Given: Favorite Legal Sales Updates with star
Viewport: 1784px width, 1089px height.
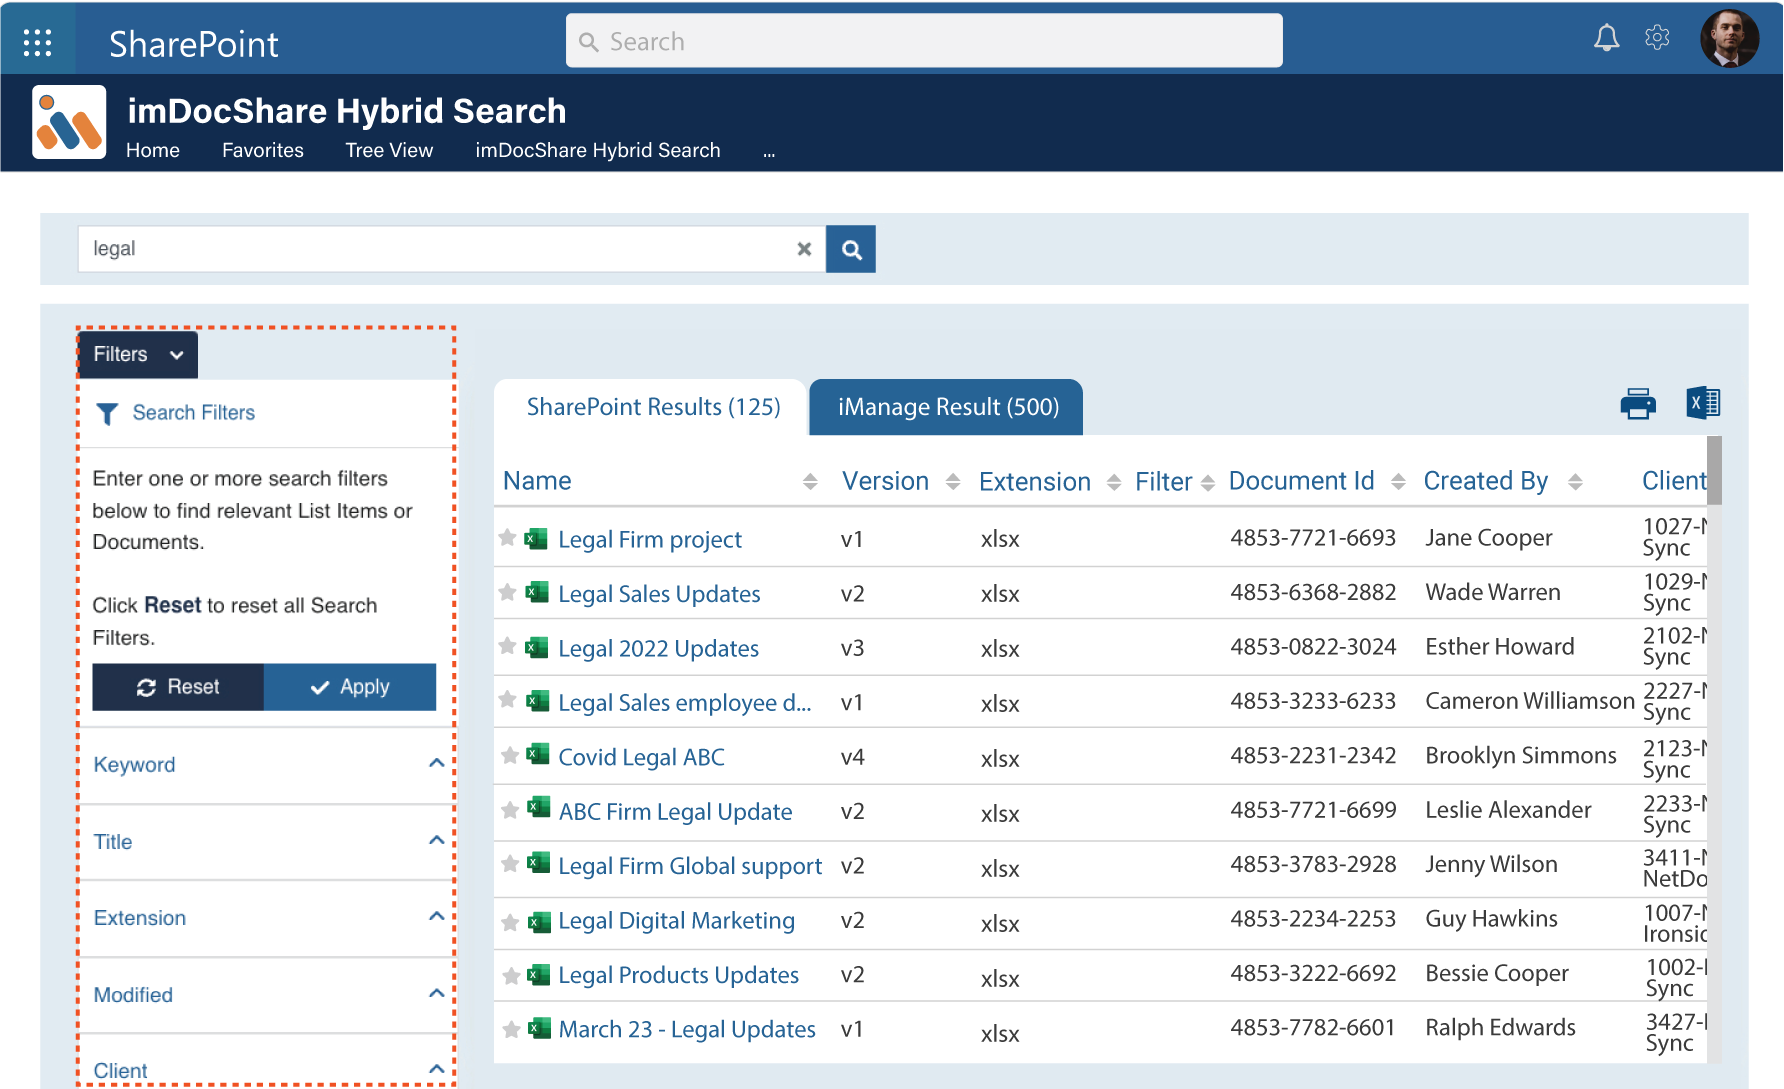Looking at the screenshot, I should [x=508, y=592].
